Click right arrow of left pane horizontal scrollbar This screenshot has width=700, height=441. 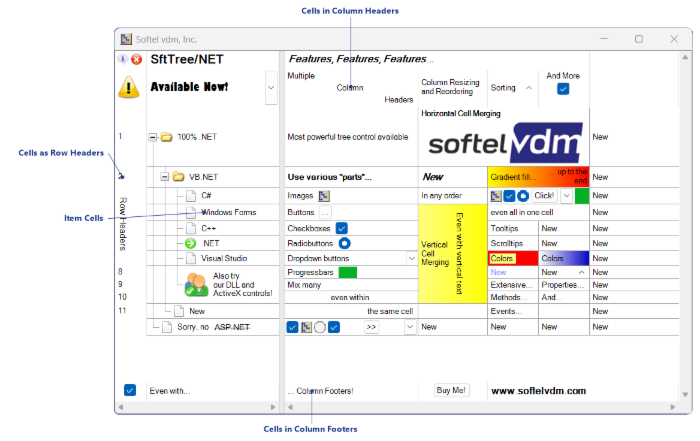point(273,407)
